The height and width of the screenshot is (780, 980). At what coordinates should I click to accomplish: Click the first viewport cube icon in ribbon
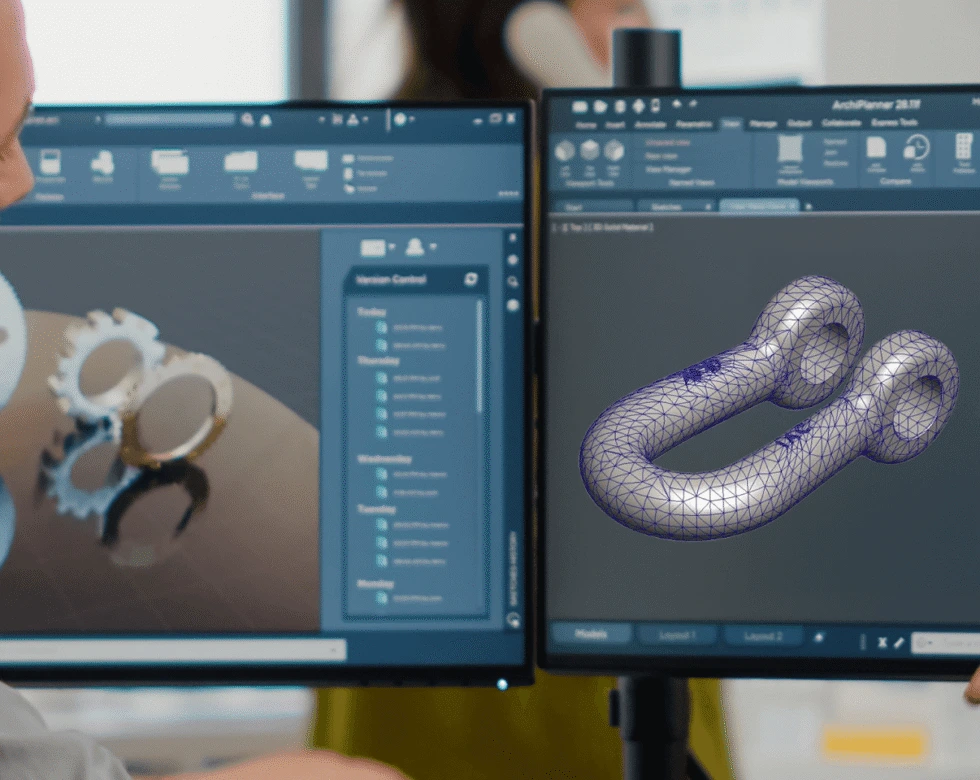click(x=565, y=150)
